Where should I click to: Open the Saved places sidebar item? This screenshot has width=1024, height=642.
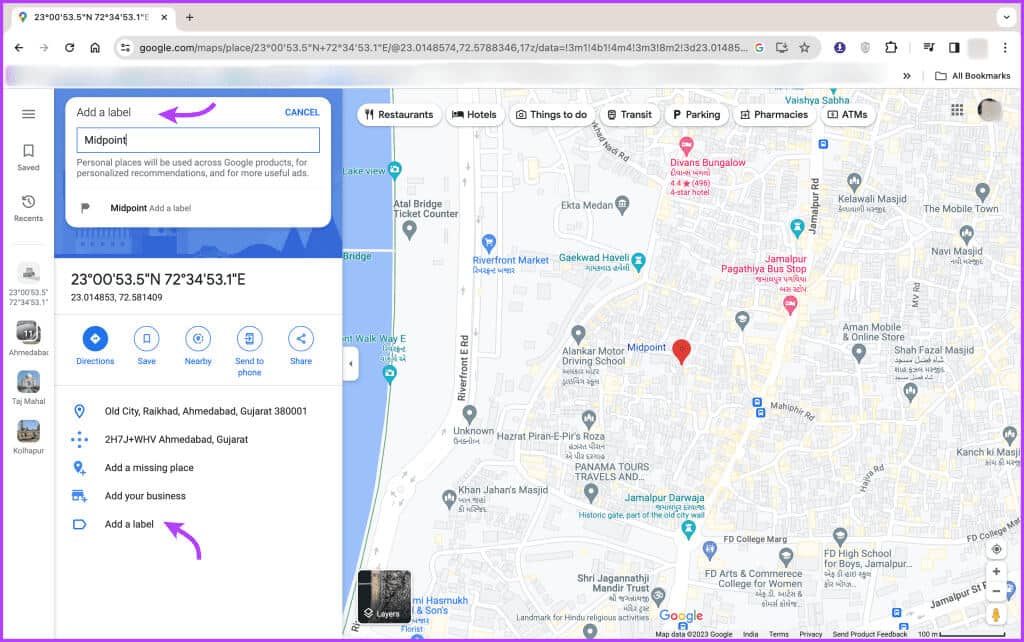coord(28,157)
